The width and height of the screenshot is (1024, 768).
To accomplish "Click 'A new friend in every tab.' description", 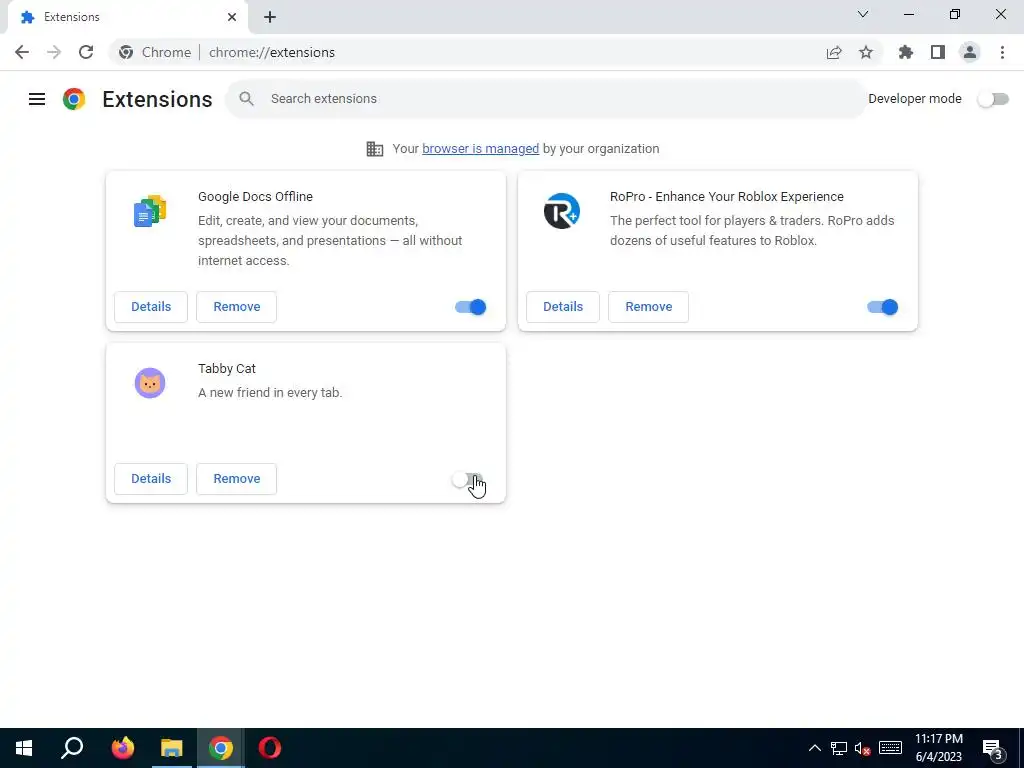I will click(x=270, y=392).
